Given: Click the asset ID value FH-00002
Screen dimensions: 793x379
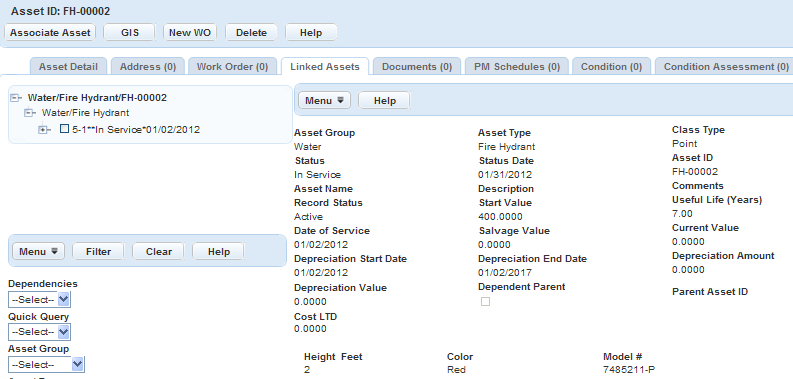Looking at the screenshot, I should (x=695, y=172).
